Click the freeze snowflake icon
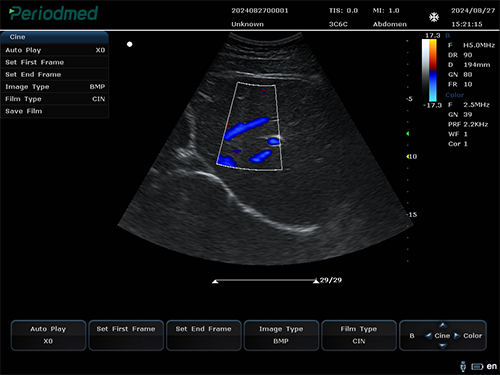500x375 pixels. [x=434, y=17]
